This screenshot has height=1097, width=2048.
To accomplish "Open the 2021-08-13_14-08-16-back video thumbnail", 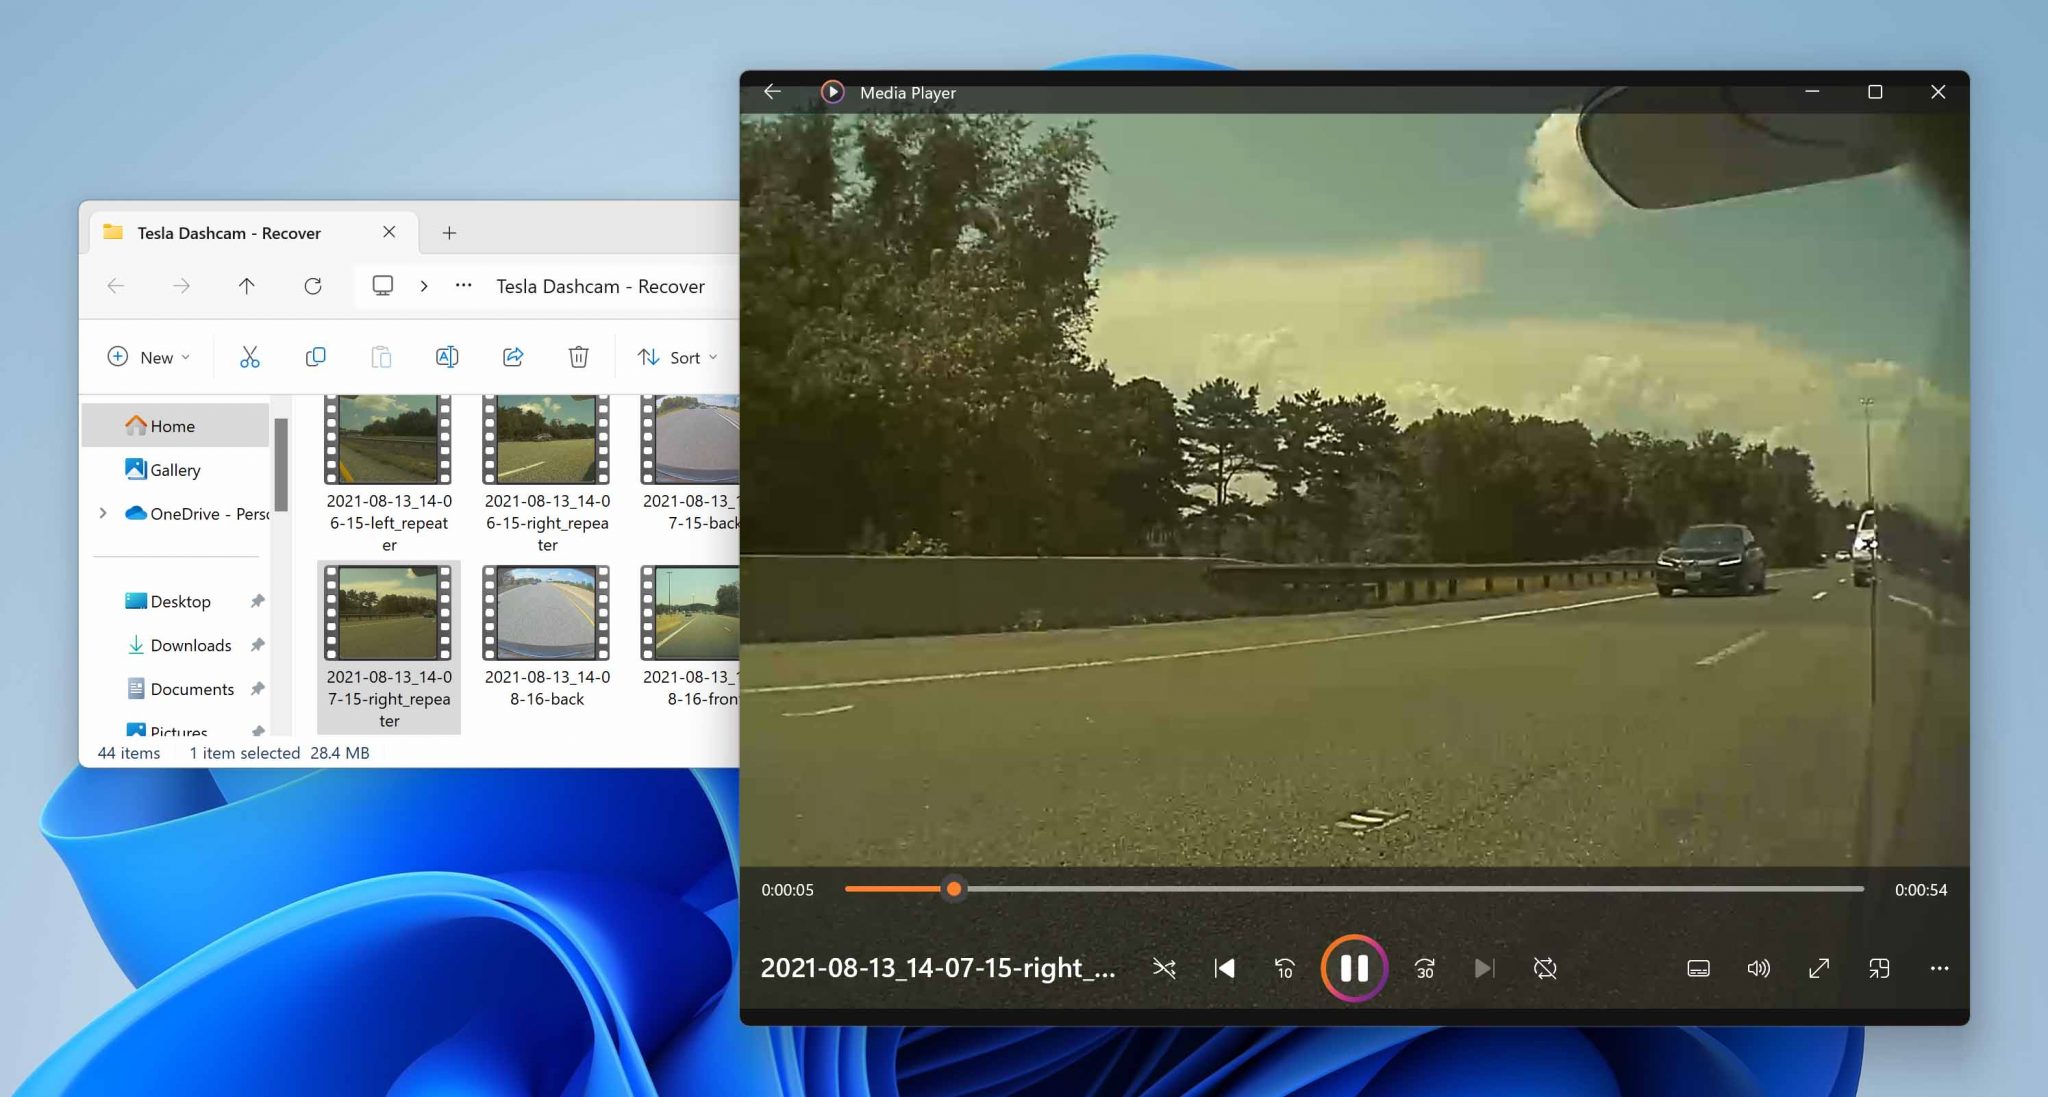I will tap(546, 614).
